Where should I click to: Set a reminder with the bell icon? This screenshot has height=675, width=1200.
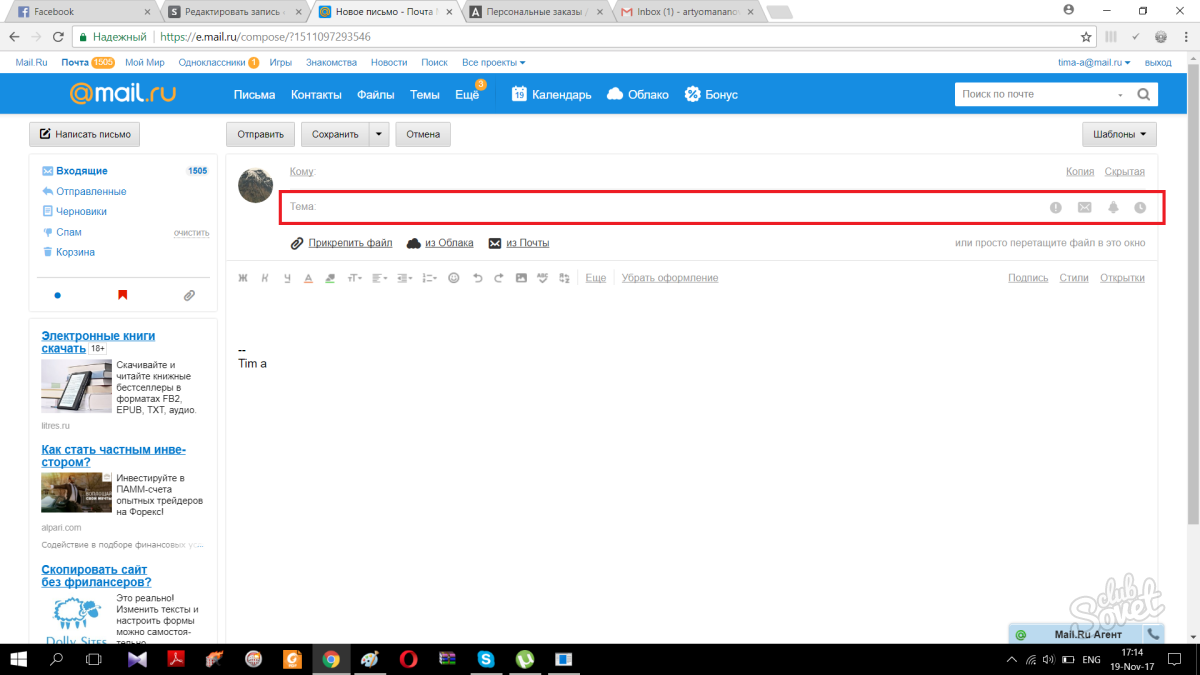[1113, 207]
